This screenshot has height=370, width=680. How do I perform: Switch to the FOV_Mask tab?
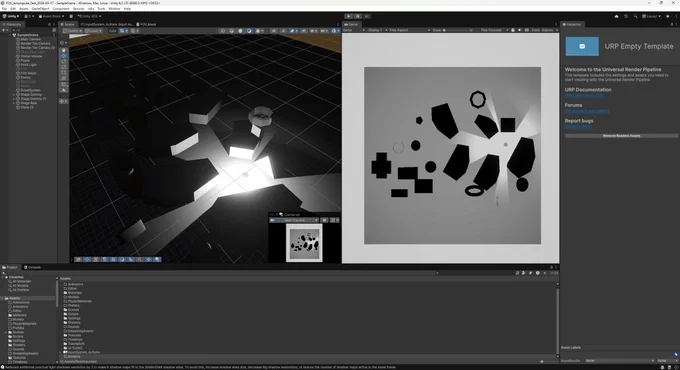pyautogui.click(x=147, y=24)
